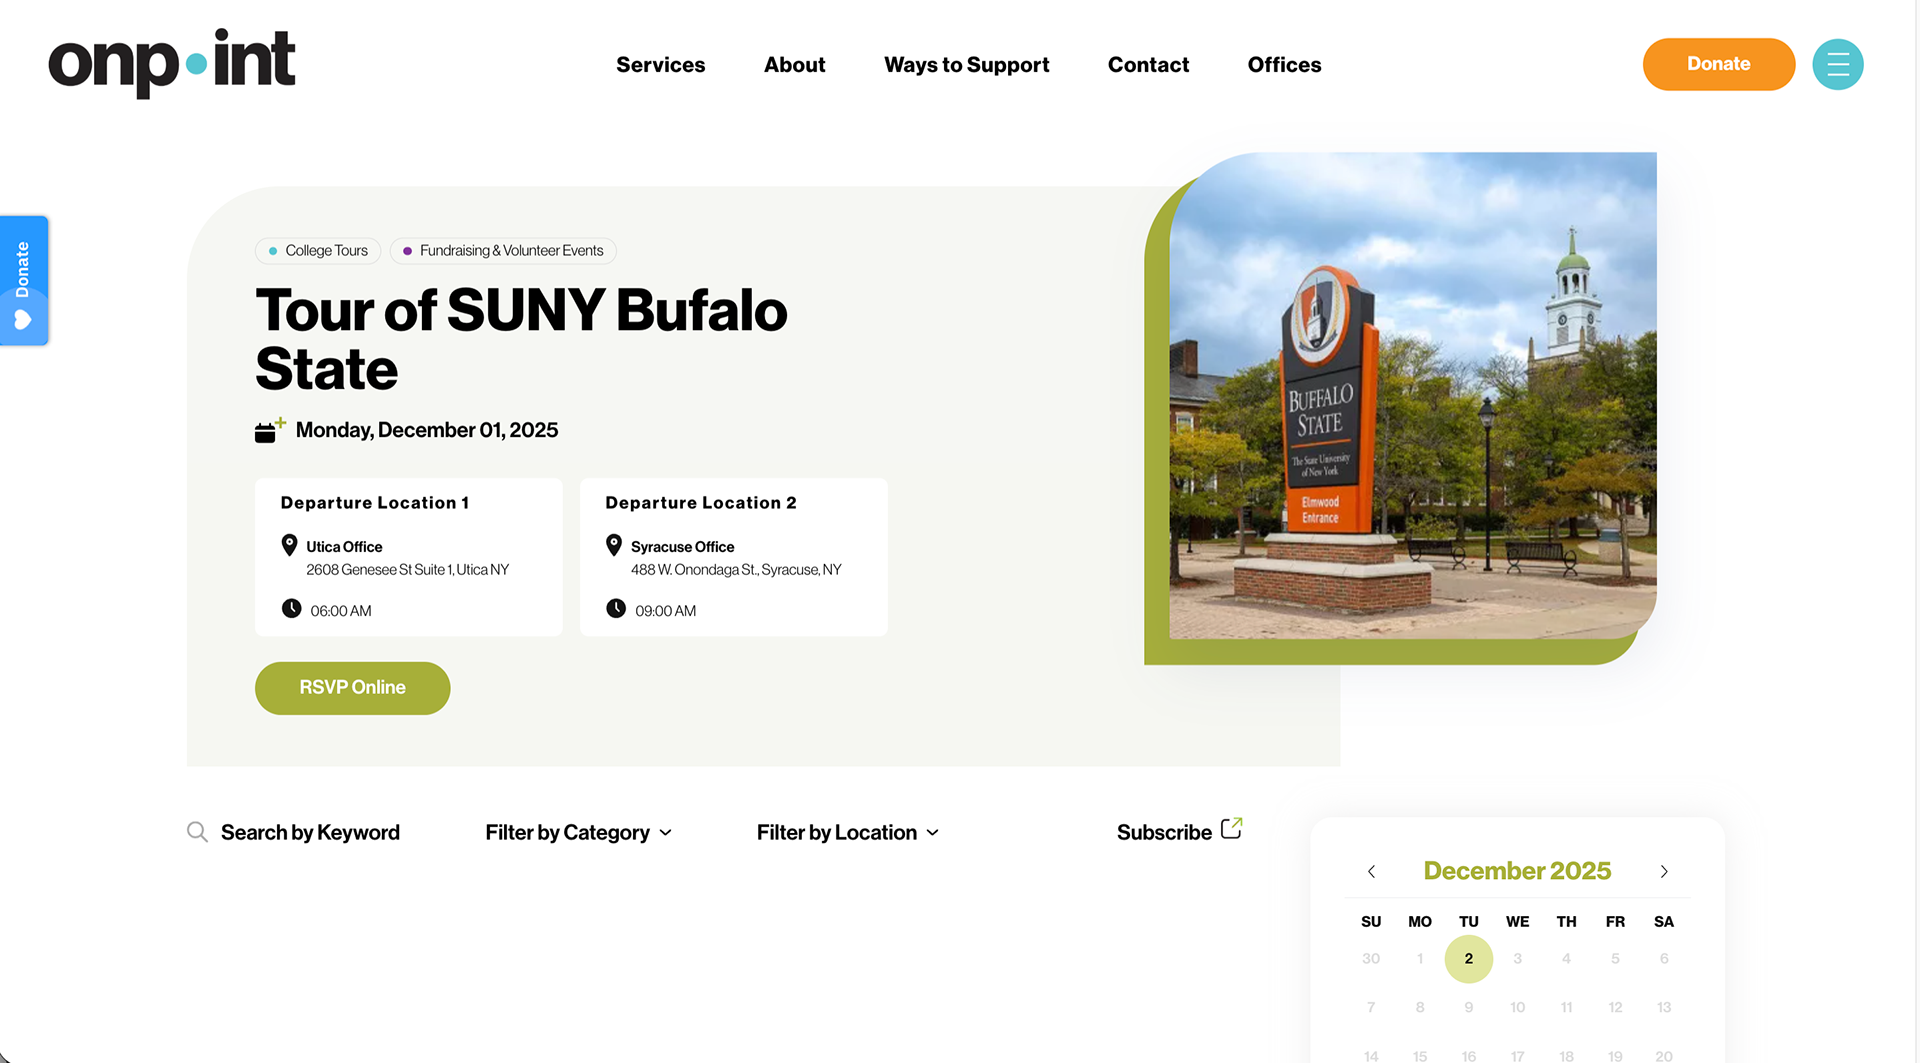This screenshot has width=1920, height=1063.
Task: Open the hamburger menu icon
Action: click(x=1837, y=64)
